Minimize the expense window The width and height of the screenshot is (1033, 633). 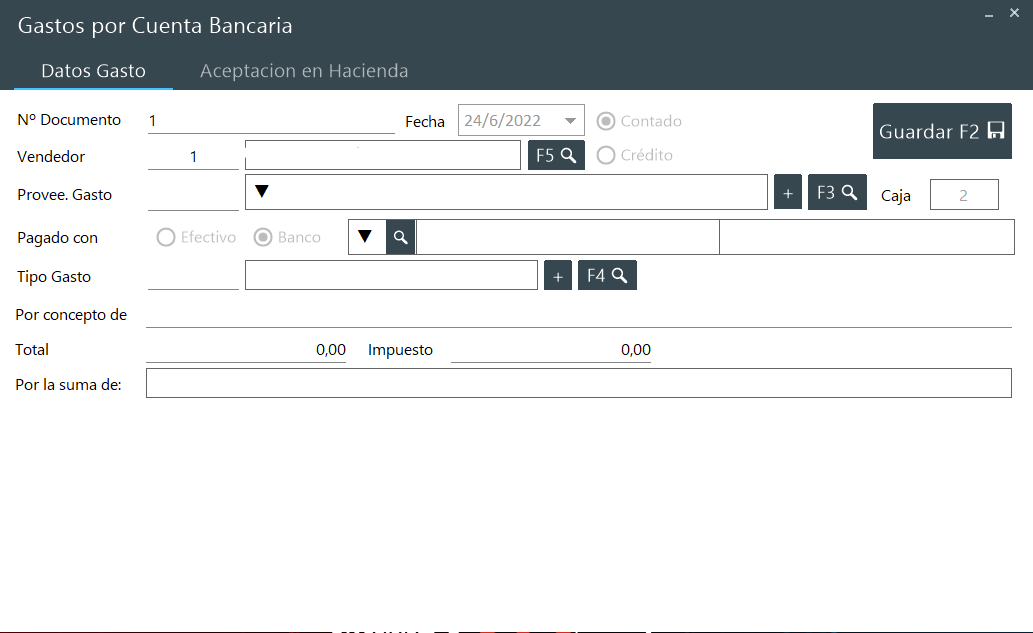point(989,15)
